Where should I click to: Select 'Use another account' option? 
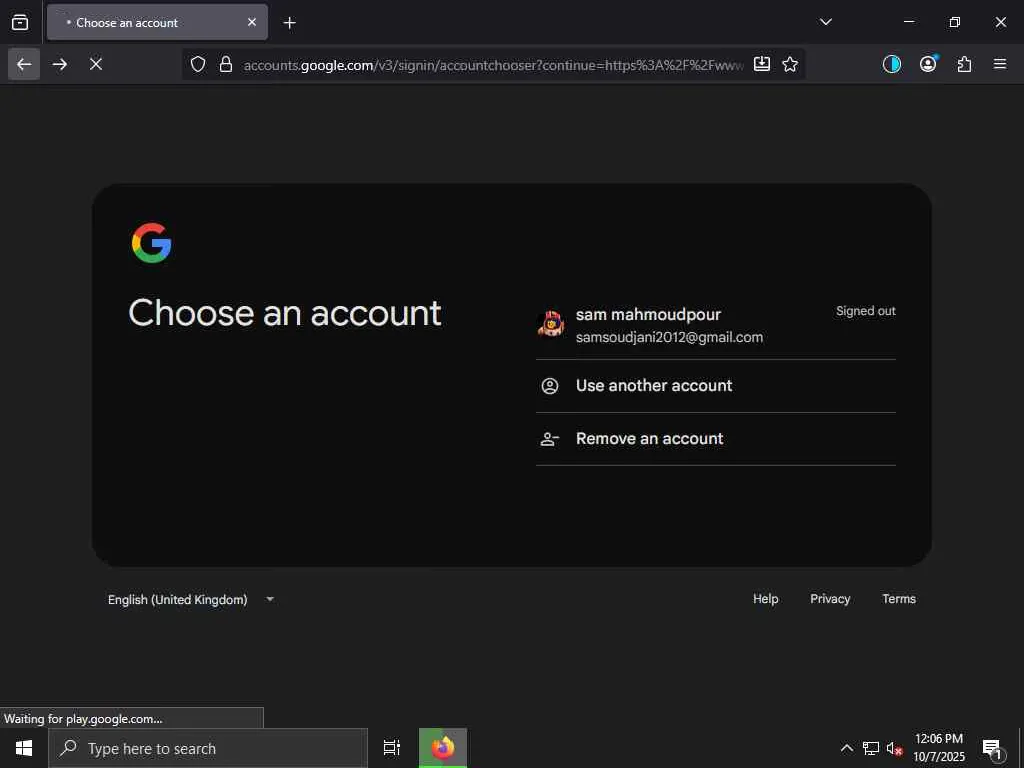(x=716, y=386)
